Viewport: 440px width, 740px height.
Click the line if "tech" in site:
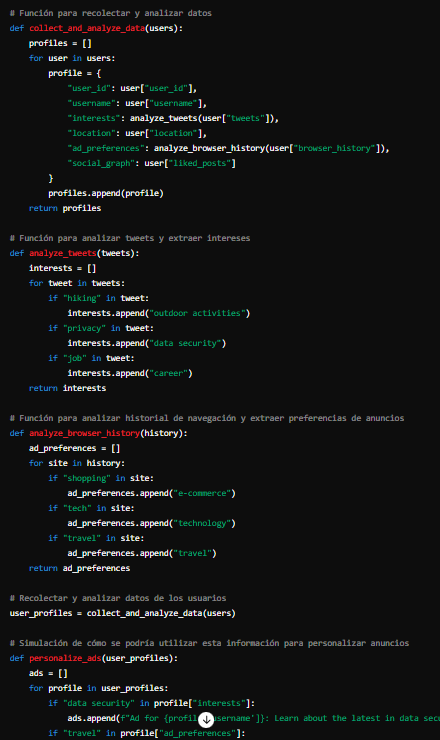[x=91, y=508]
